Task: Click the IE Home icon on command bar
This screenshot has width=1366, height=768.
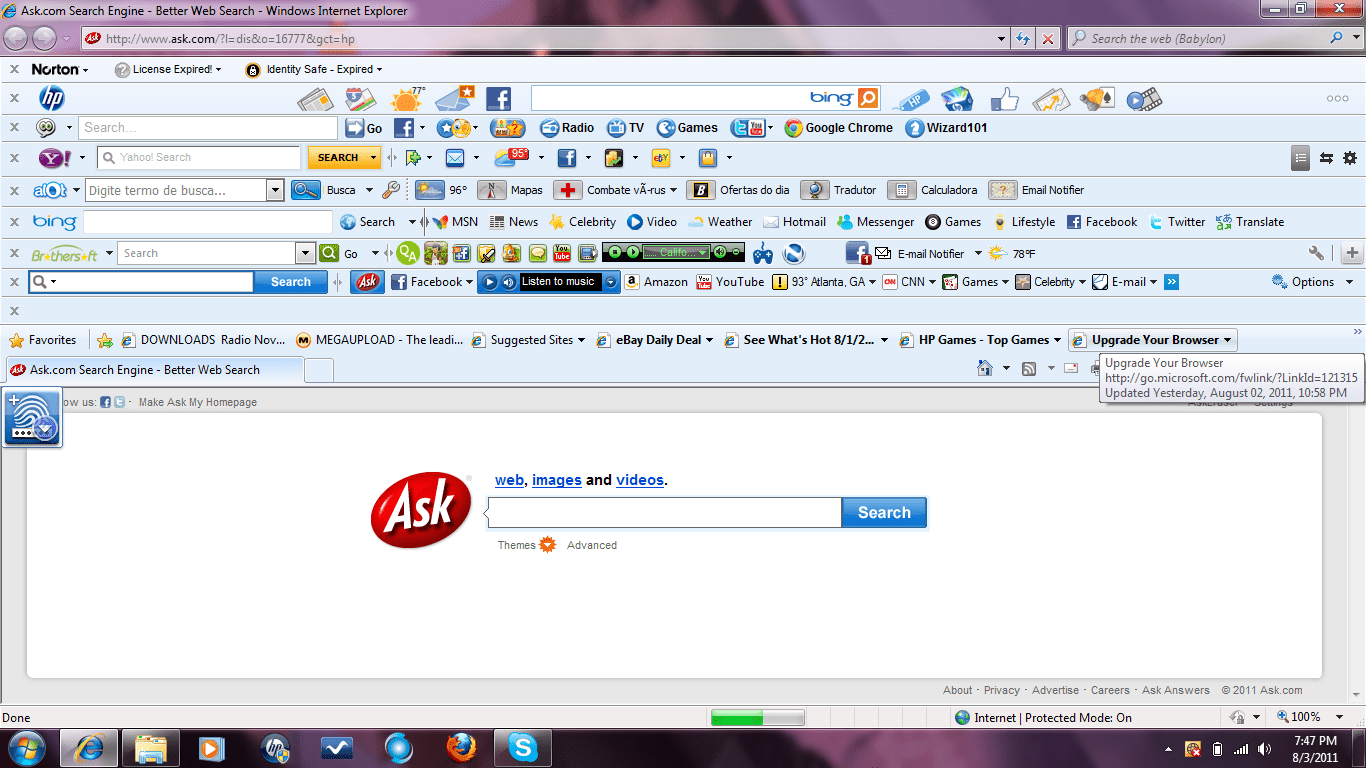Action: click(x=985, y=368)
